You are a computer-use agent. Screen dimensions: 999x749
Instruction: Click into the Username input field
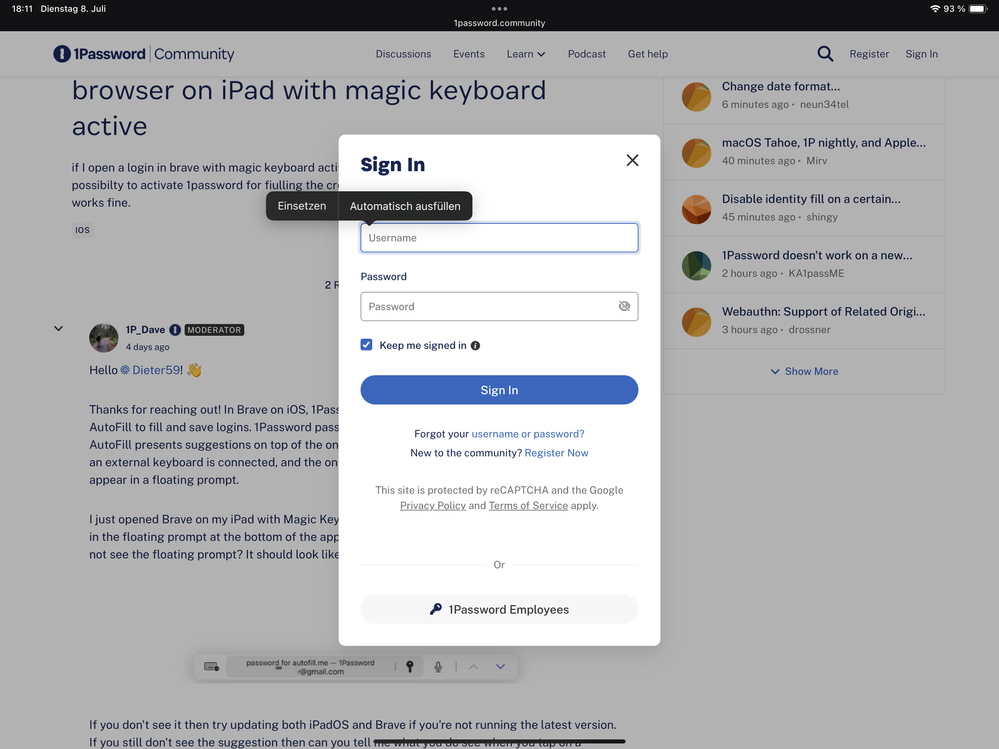[499, 238]
